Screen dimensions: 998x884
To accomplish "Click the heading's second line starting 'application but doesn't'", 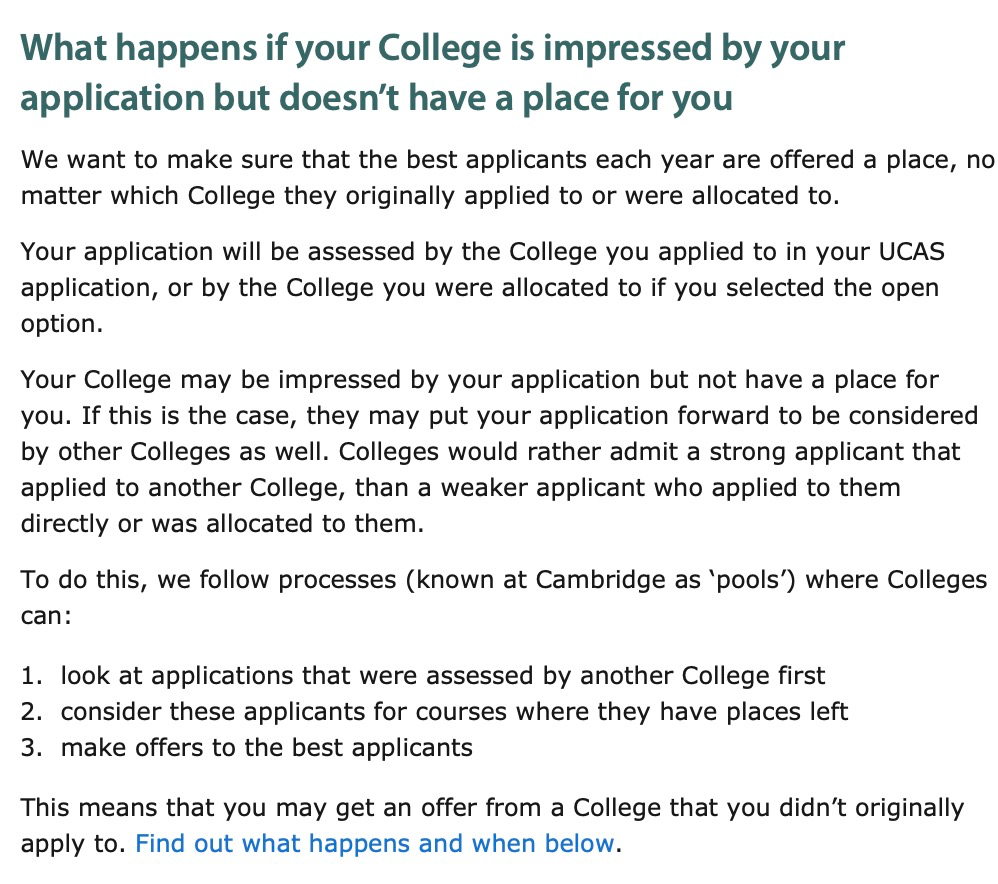I will (376, 97).
